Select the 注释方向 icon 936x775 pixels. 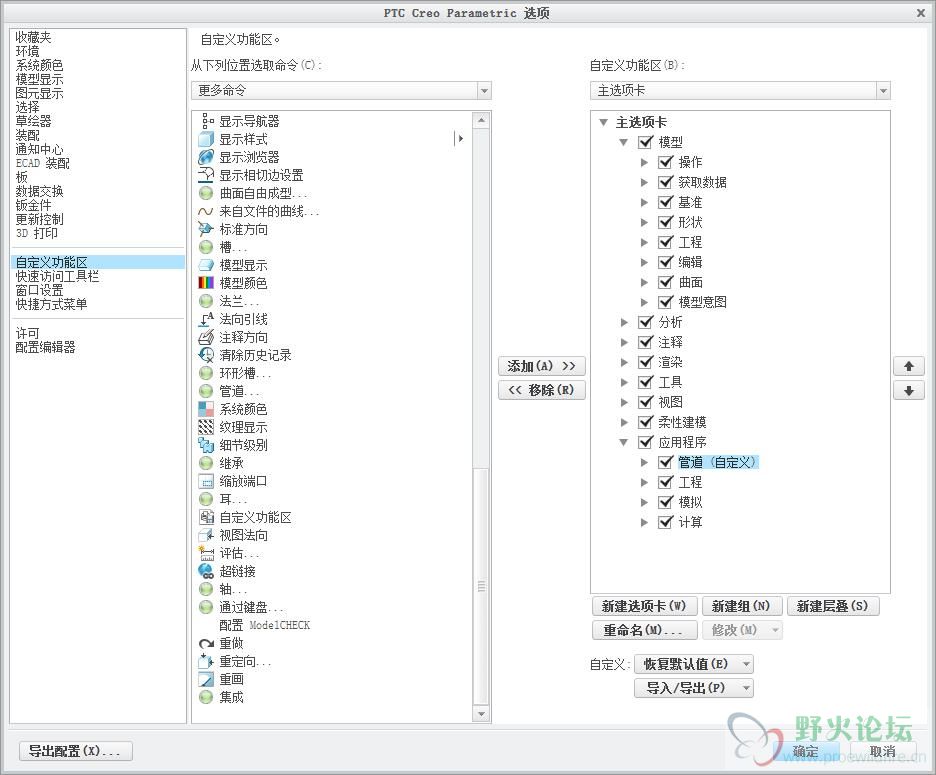pyautogui.click(x=206, y=337)
